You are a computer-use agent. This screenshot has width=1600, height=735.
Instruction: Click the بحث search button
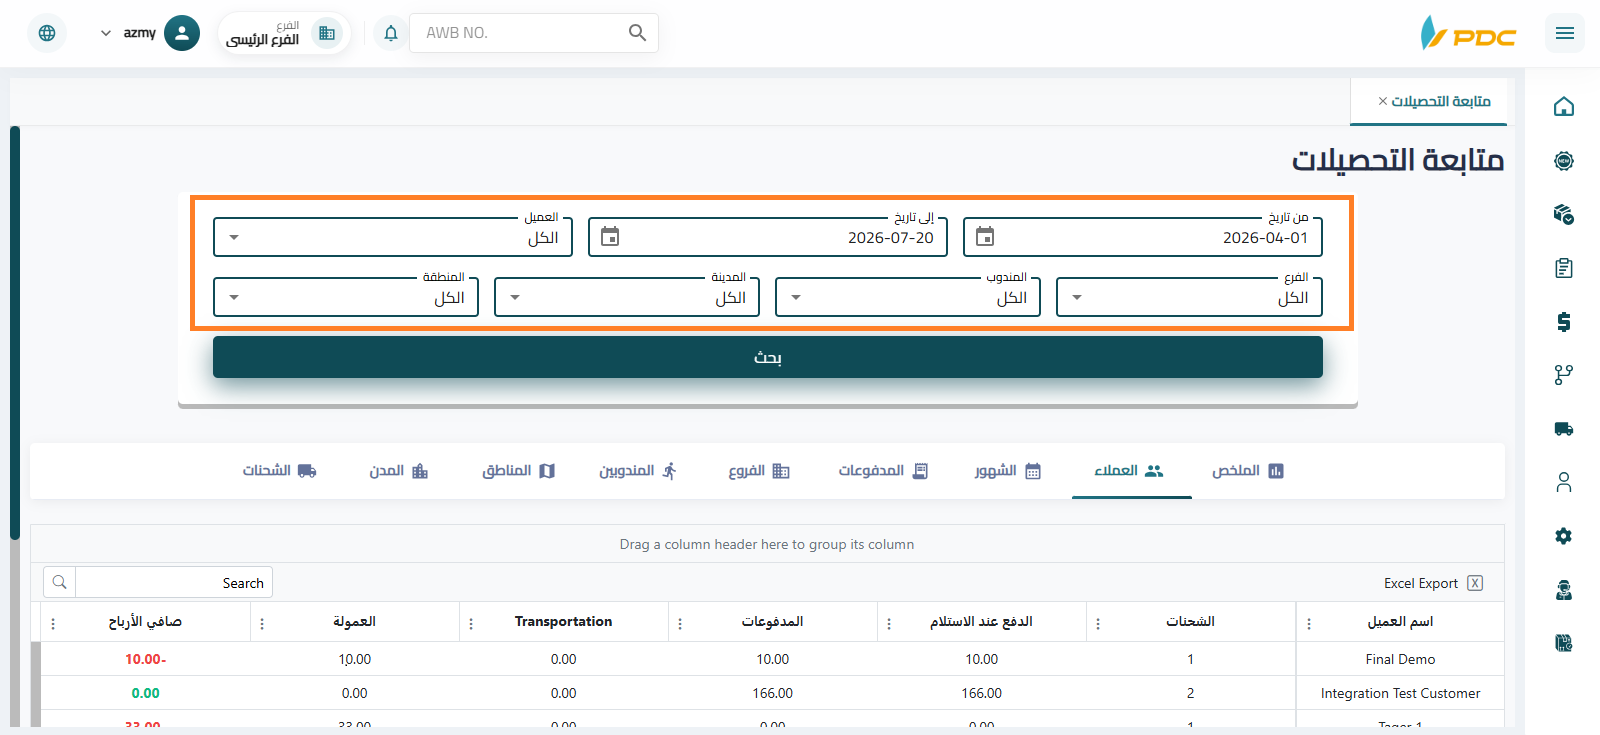tap(768, 357)
